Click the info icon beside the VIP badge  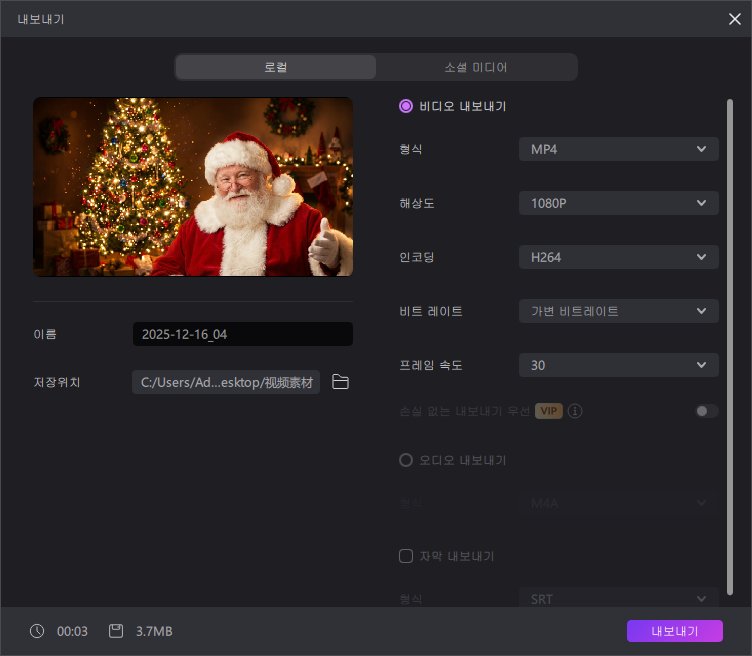[576, 411]
